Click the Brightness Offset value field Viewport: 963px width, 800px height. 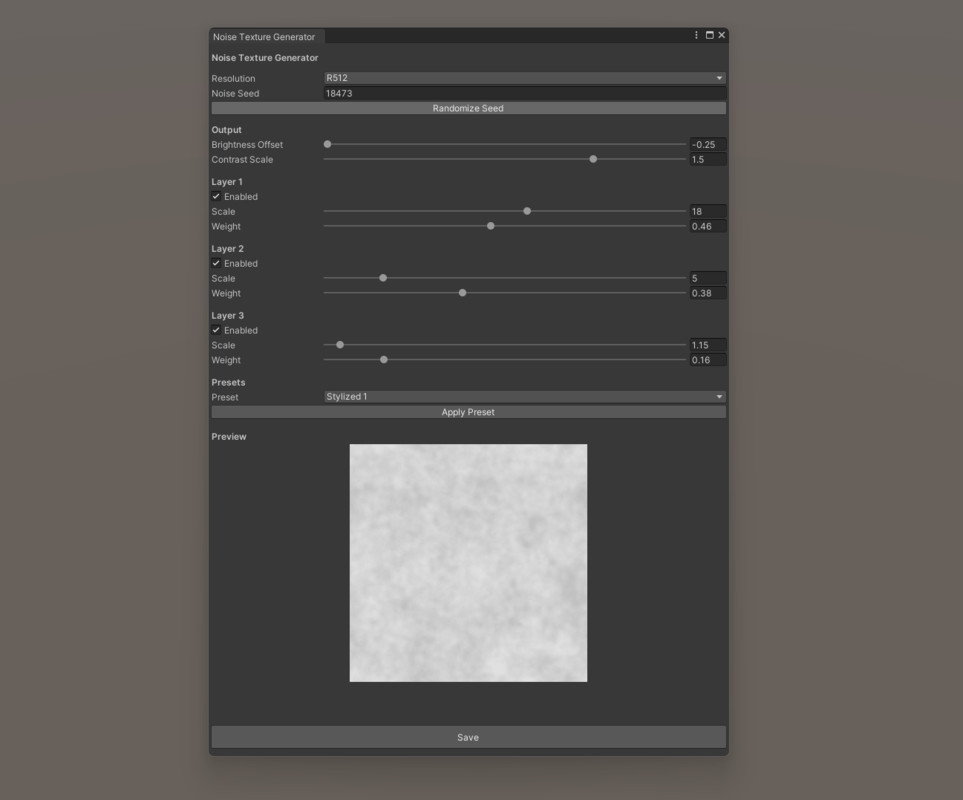(x=708, y=144)
